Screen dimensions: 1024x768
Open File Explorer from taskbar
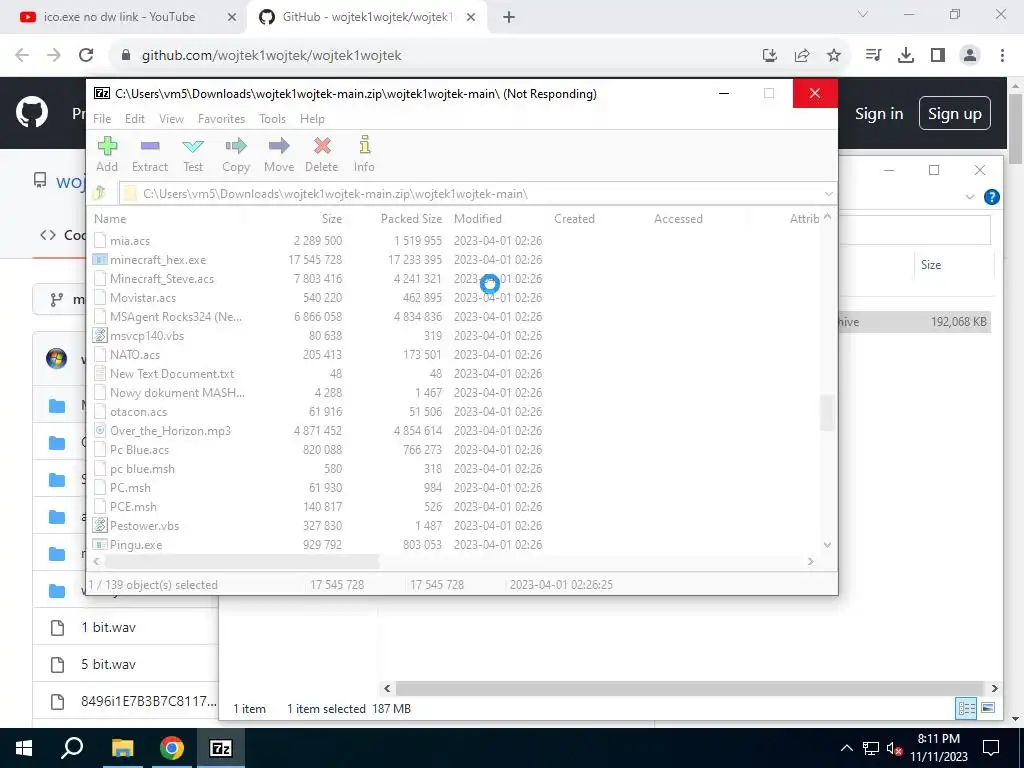click(x=122, y=748)
